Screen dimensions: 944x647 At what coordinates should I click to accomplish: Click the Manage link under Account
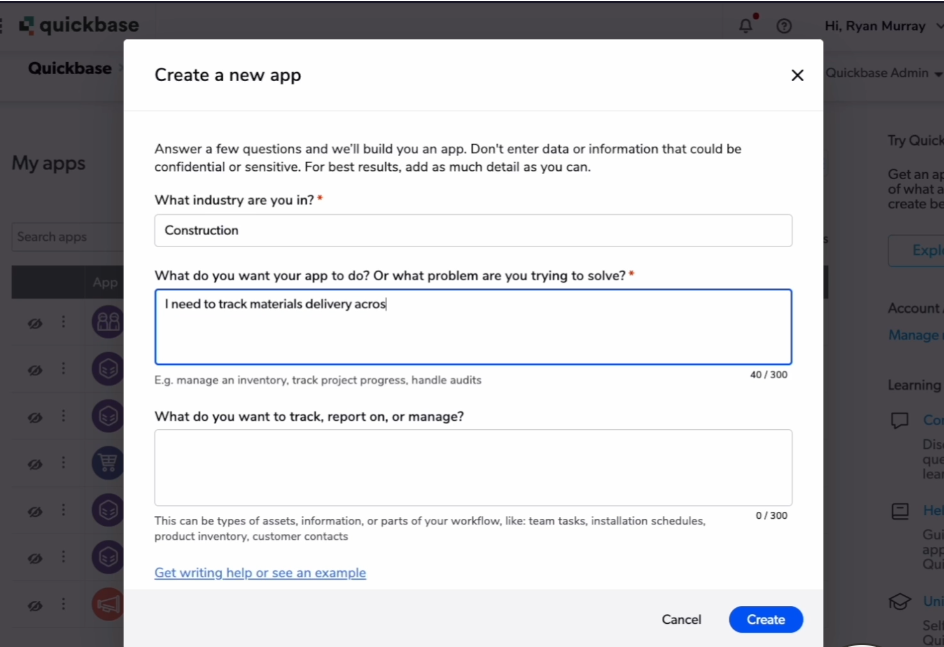click(x=916, y=335)
